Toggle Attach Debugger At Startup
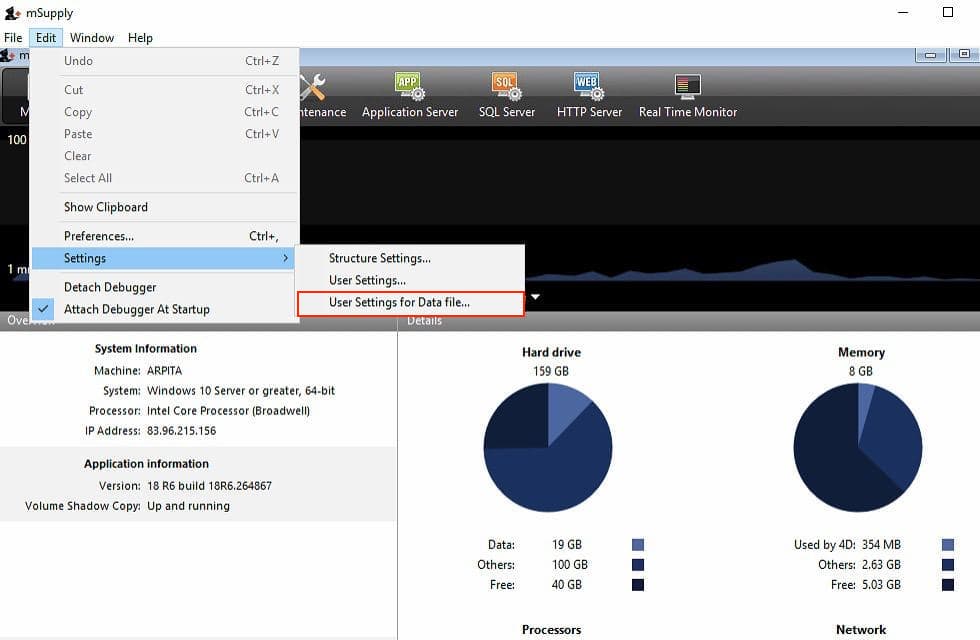This screenshot has width=980, height=640. (136, 309)
